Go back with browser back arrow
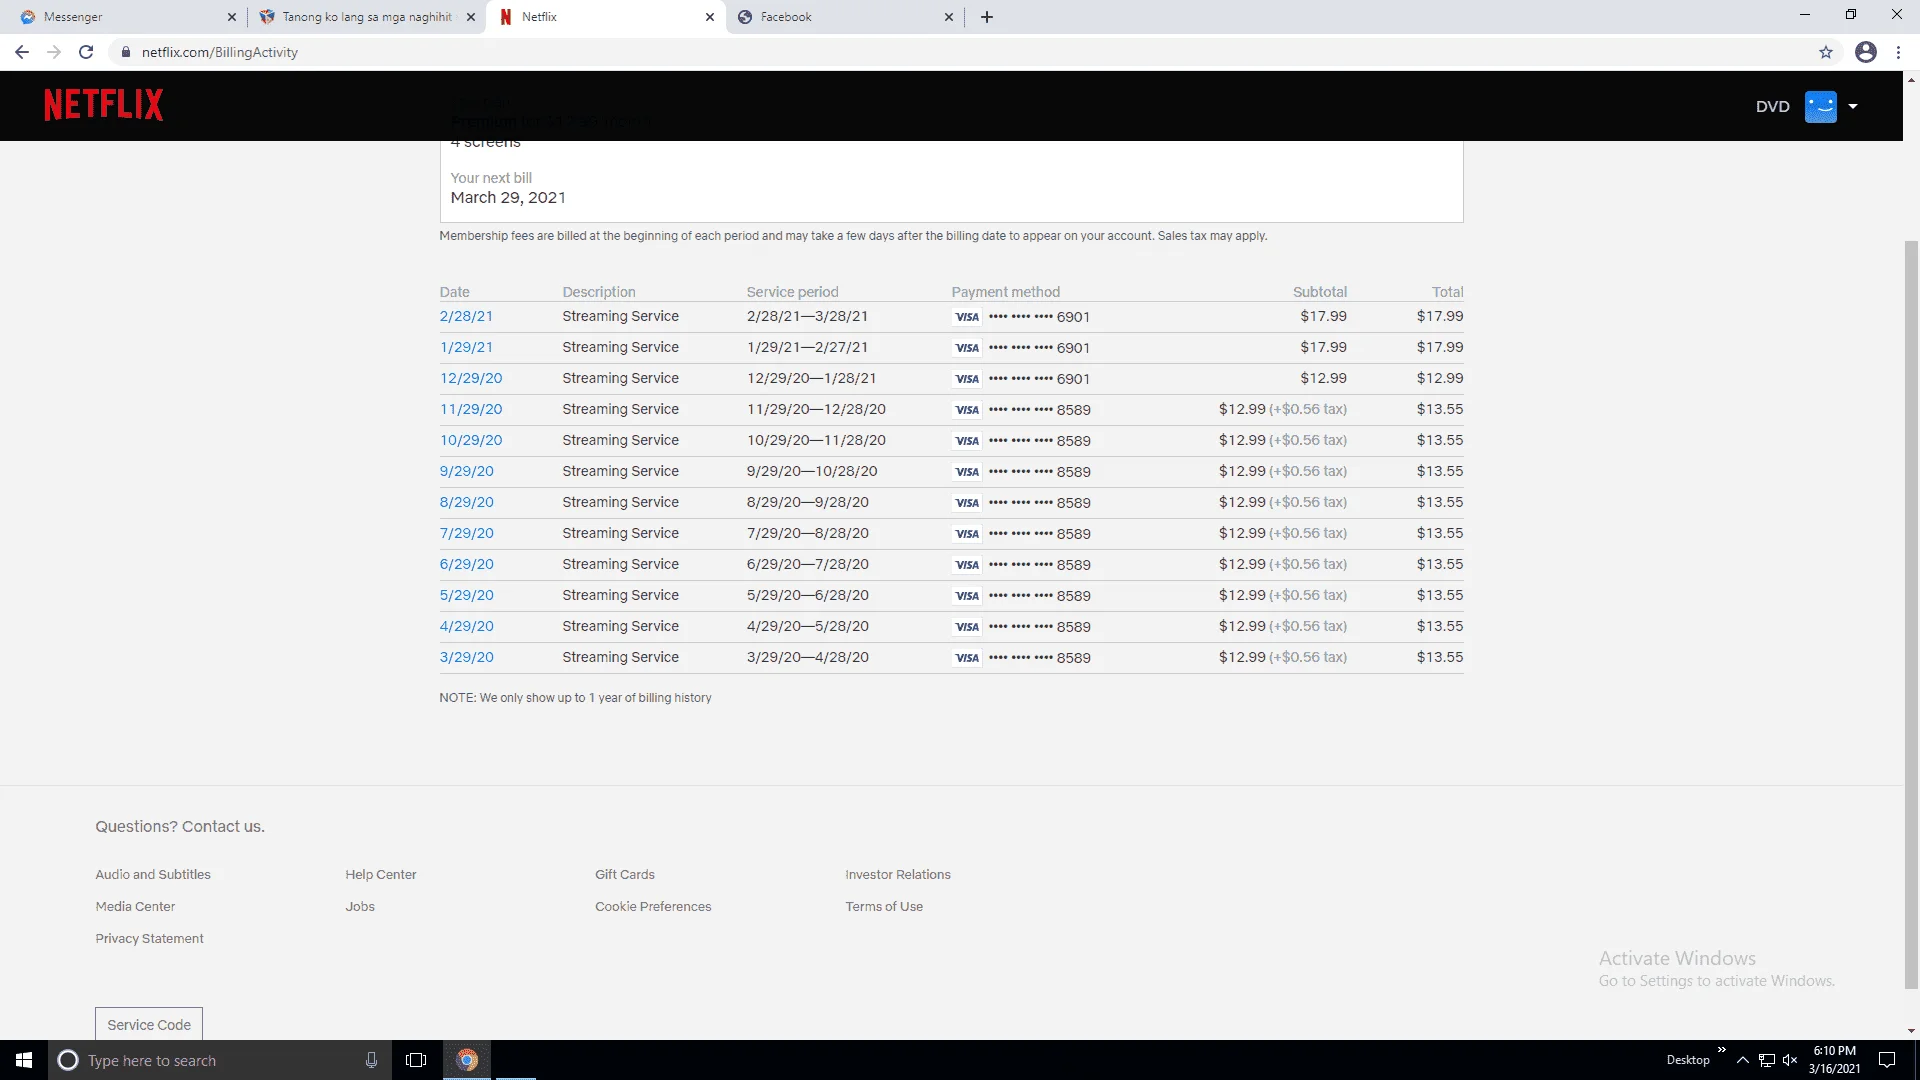The width and height of the screenshot is (1920, 1080). pos(22,52)
